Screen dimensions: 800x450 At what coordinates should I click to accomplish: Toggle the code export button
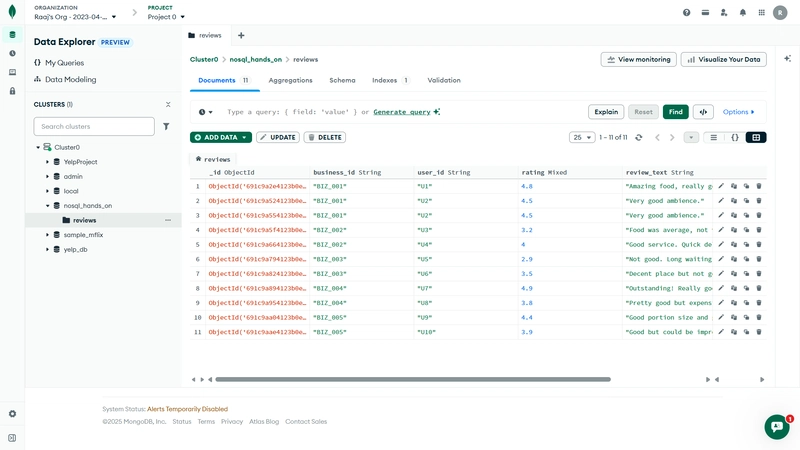coord(703,112)
